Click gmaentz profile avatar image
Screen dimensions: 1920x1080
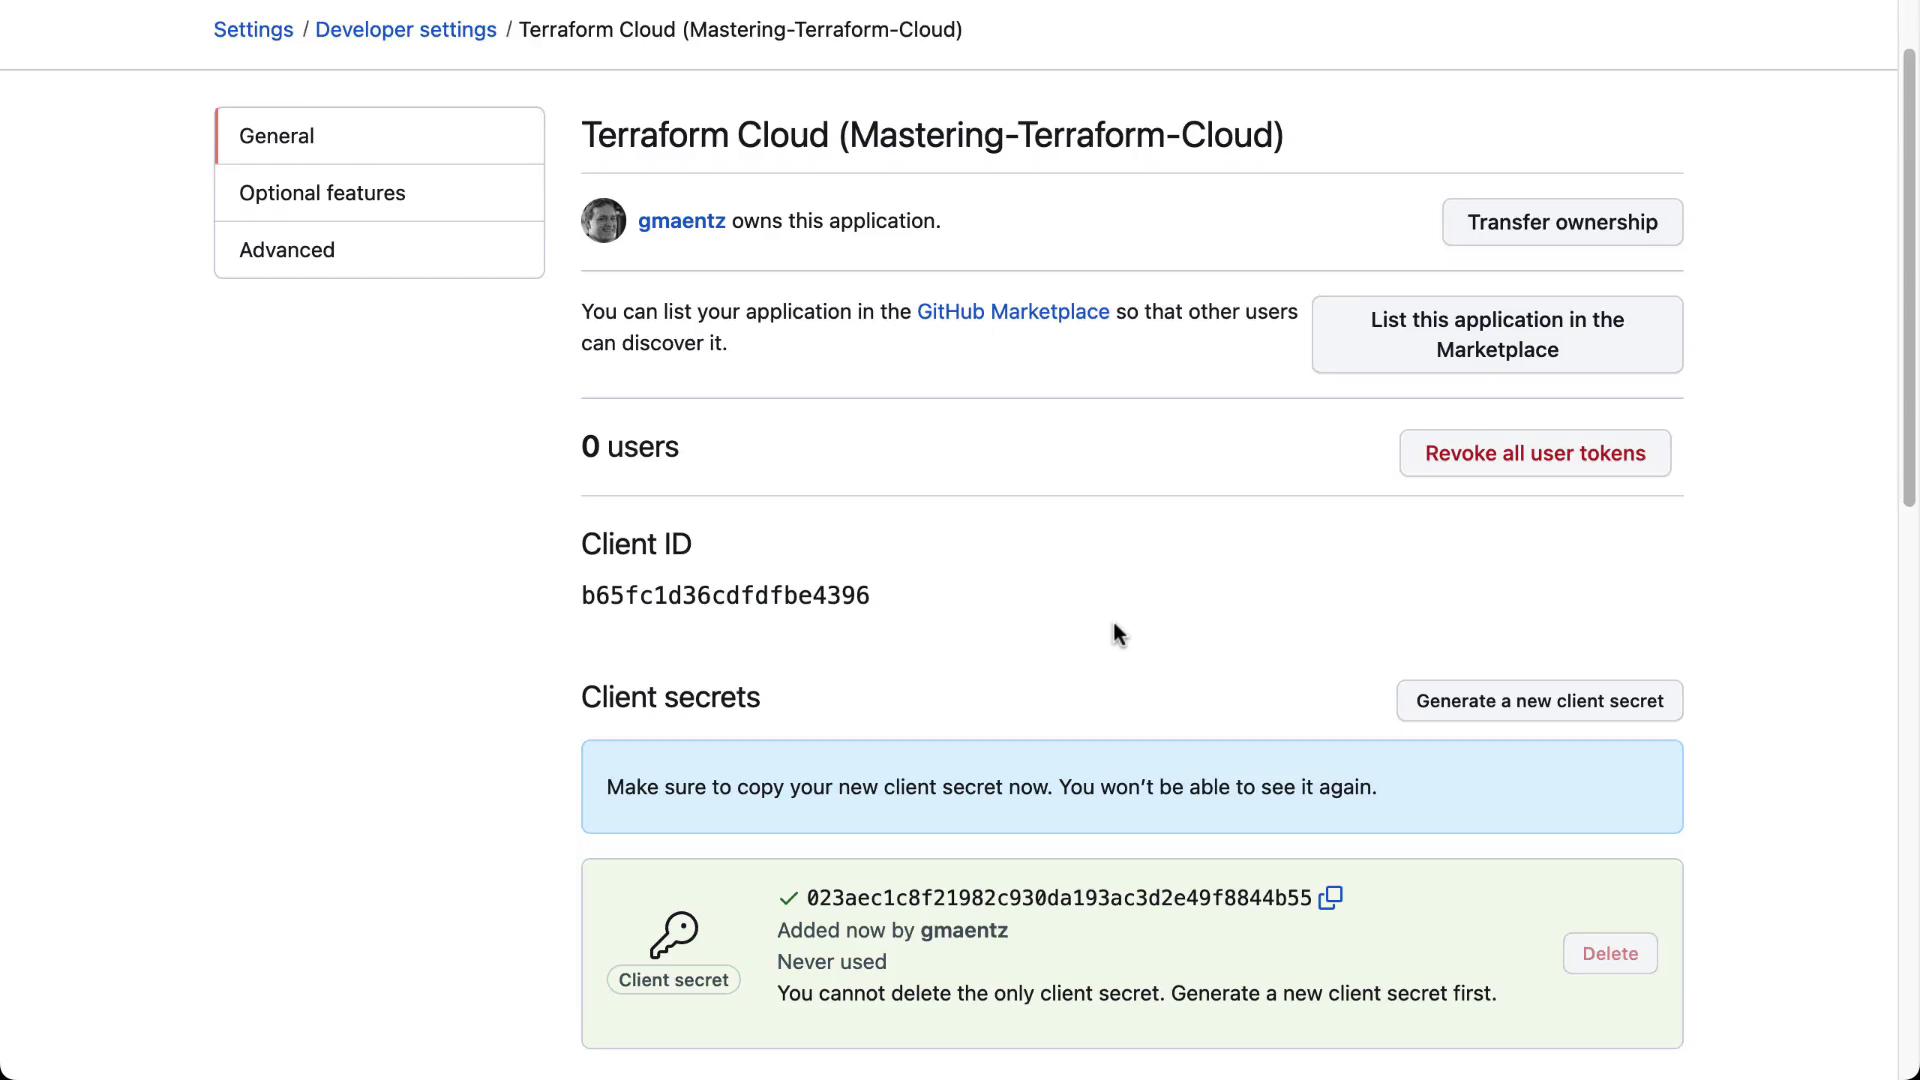click(x=603, y=221)
